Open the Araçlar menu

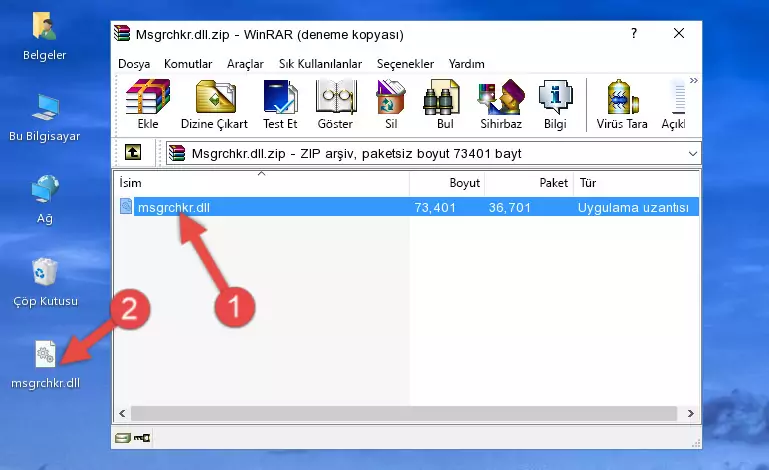[x=245, y=64]
